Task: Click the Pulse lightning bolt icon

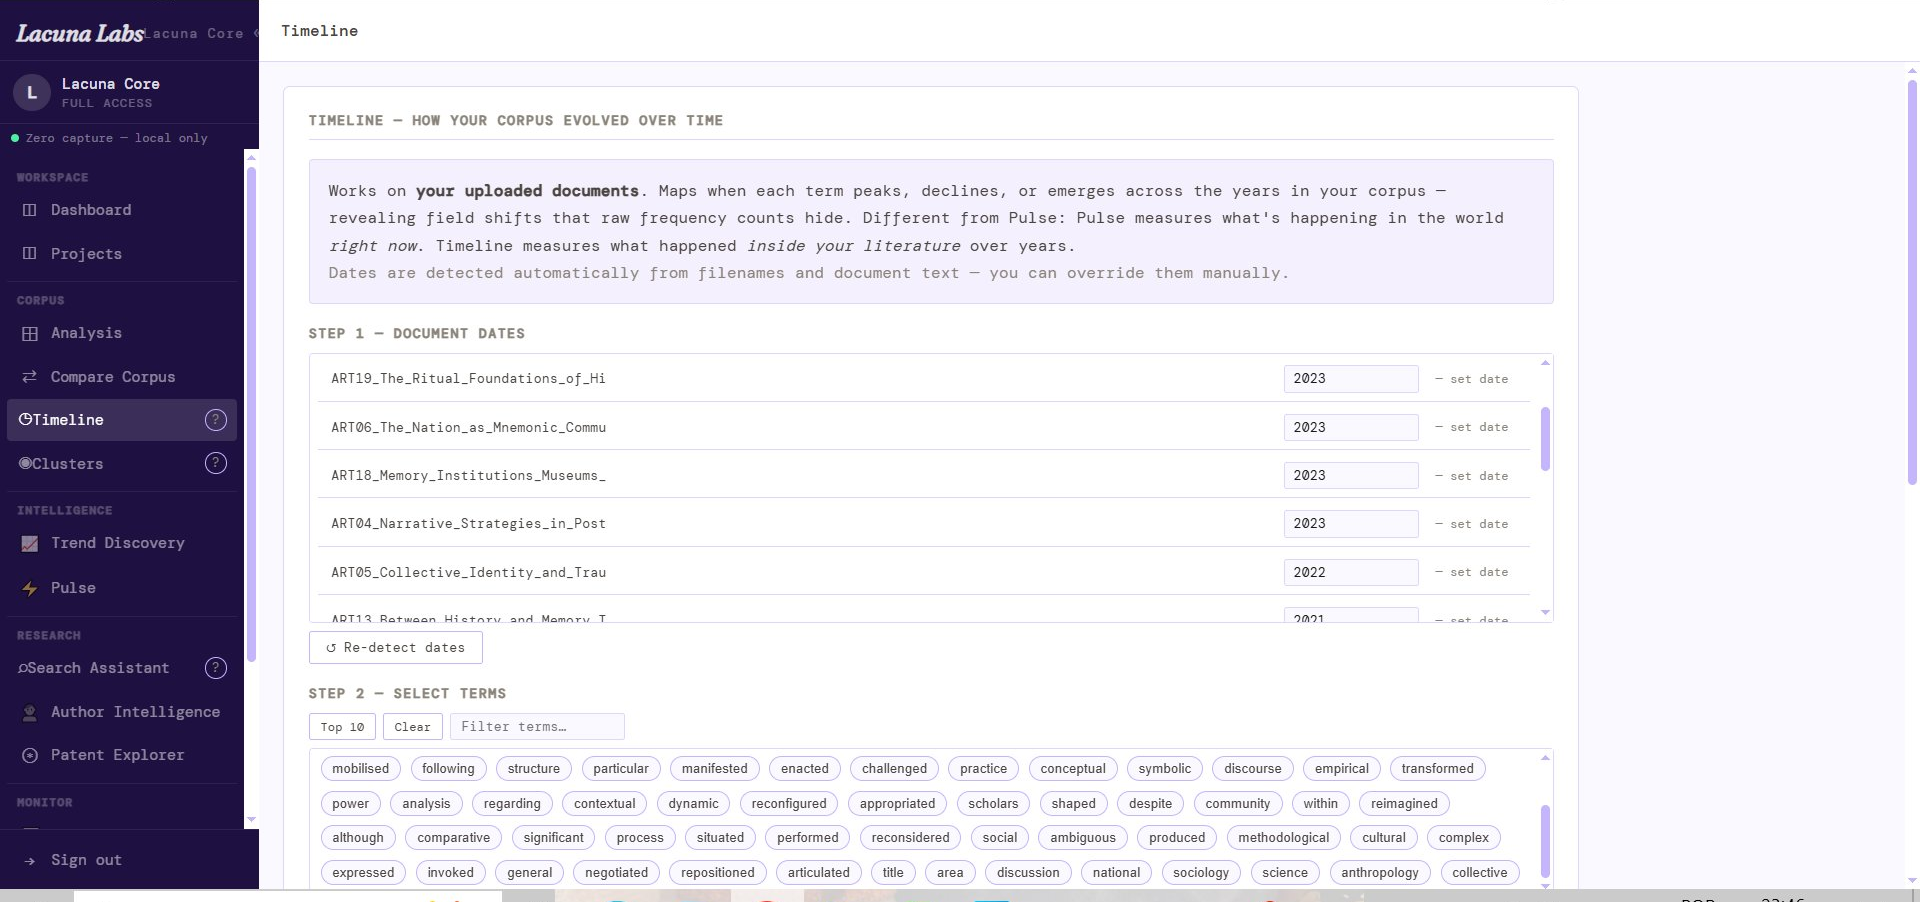Action: (30, 588)
